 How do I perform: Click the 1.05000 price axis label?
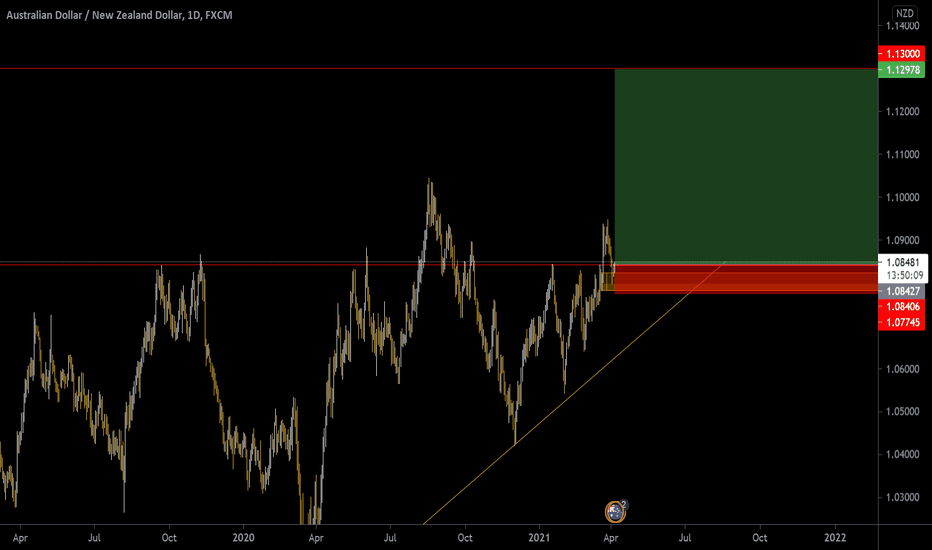click(902, 411)
